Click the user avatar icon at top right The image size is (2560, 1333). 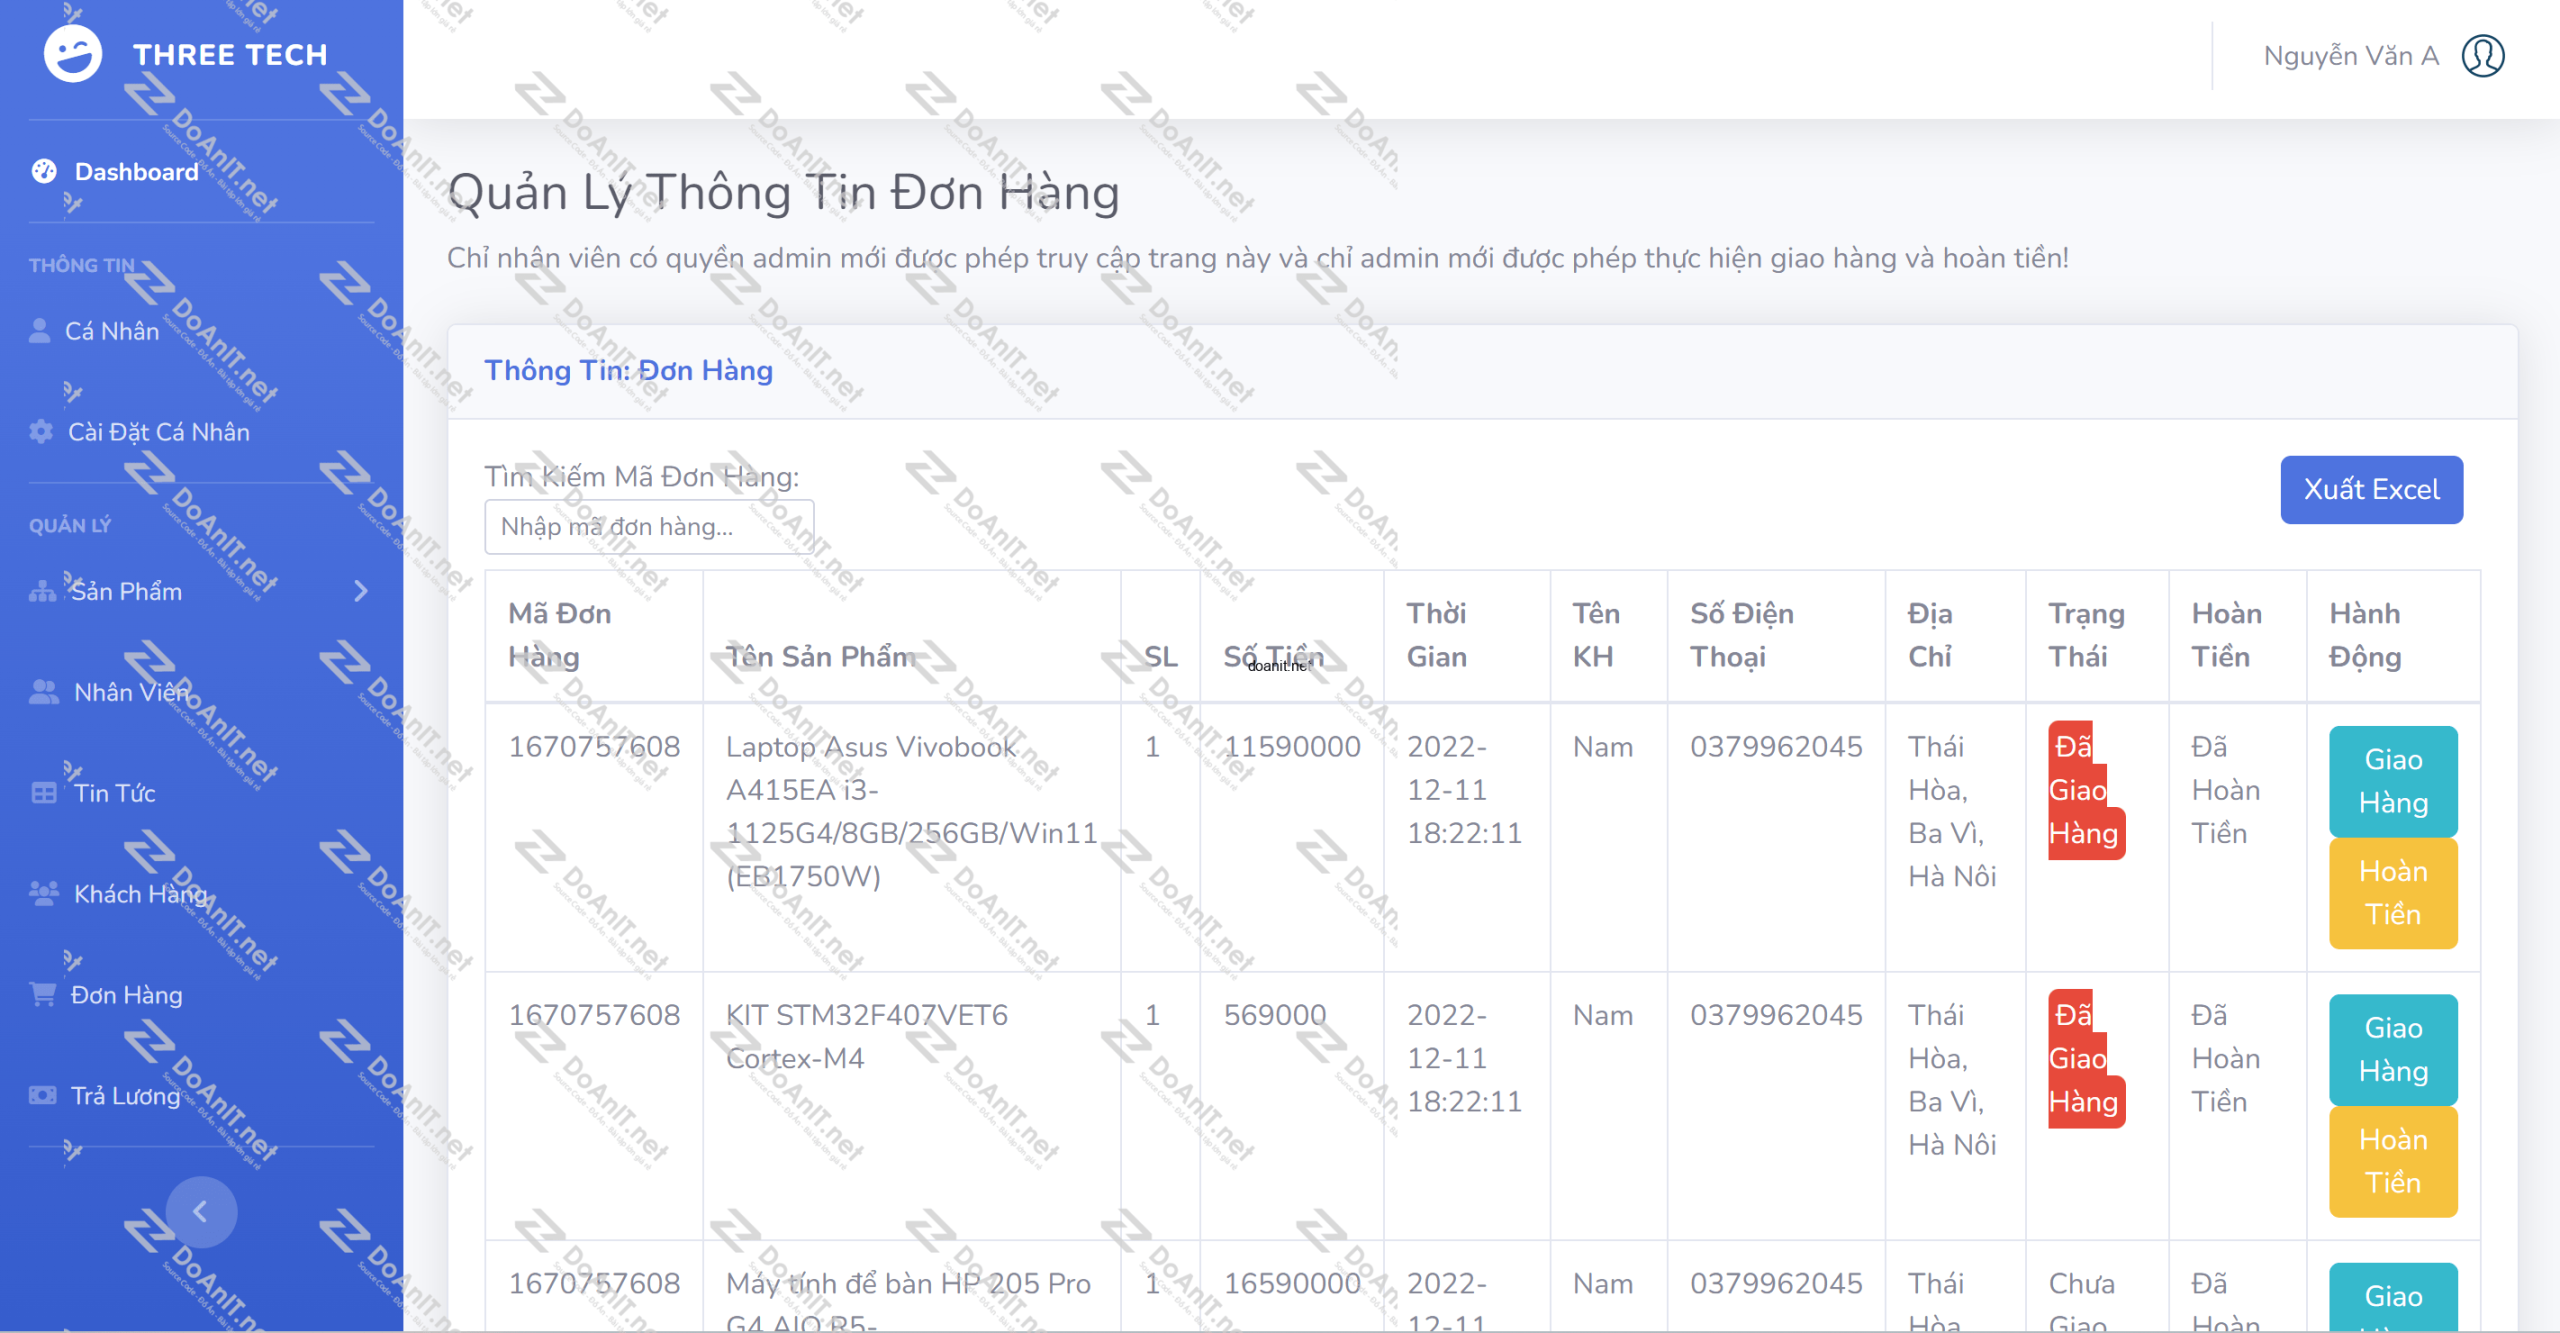(2483, 56)
